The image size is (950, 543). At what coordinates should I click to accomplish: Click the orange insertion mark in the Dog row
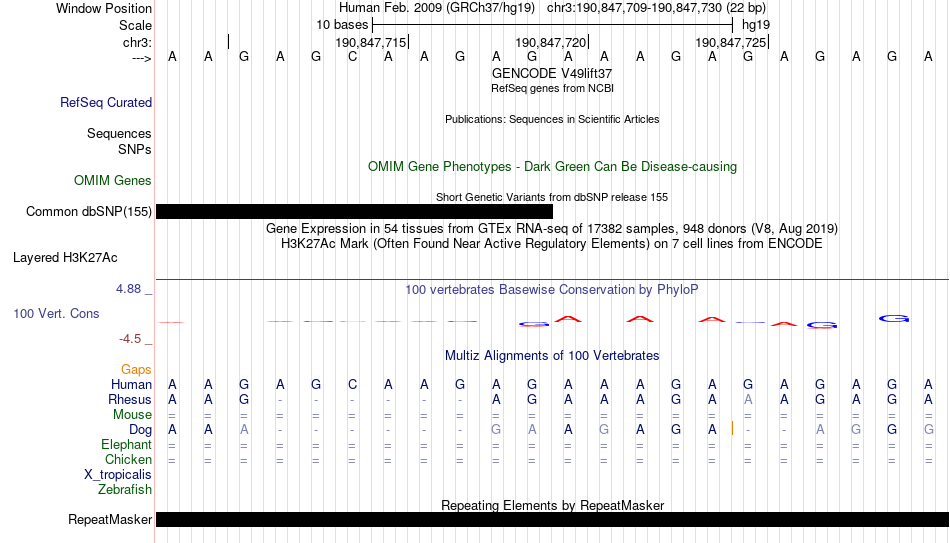pyautogui.click(x=732, y=428)
